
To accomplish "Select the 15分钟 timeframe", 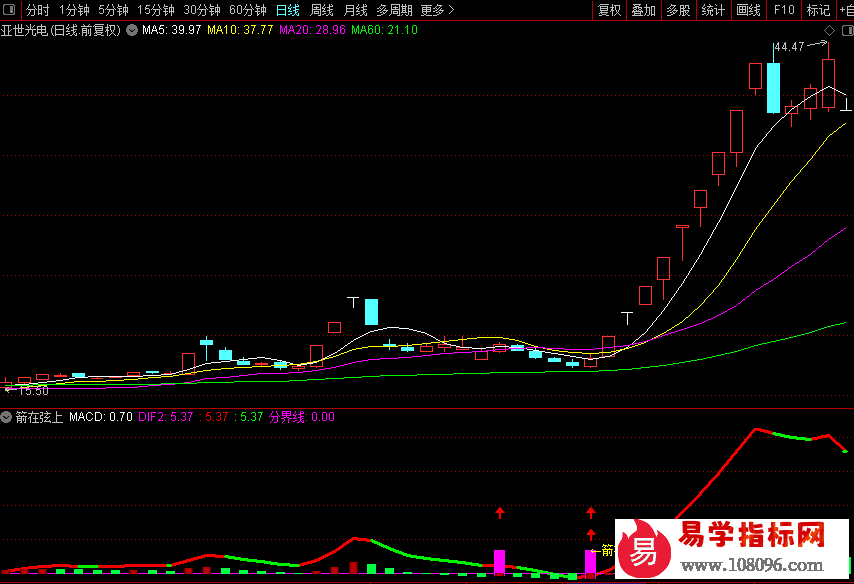I will (156, 10).
